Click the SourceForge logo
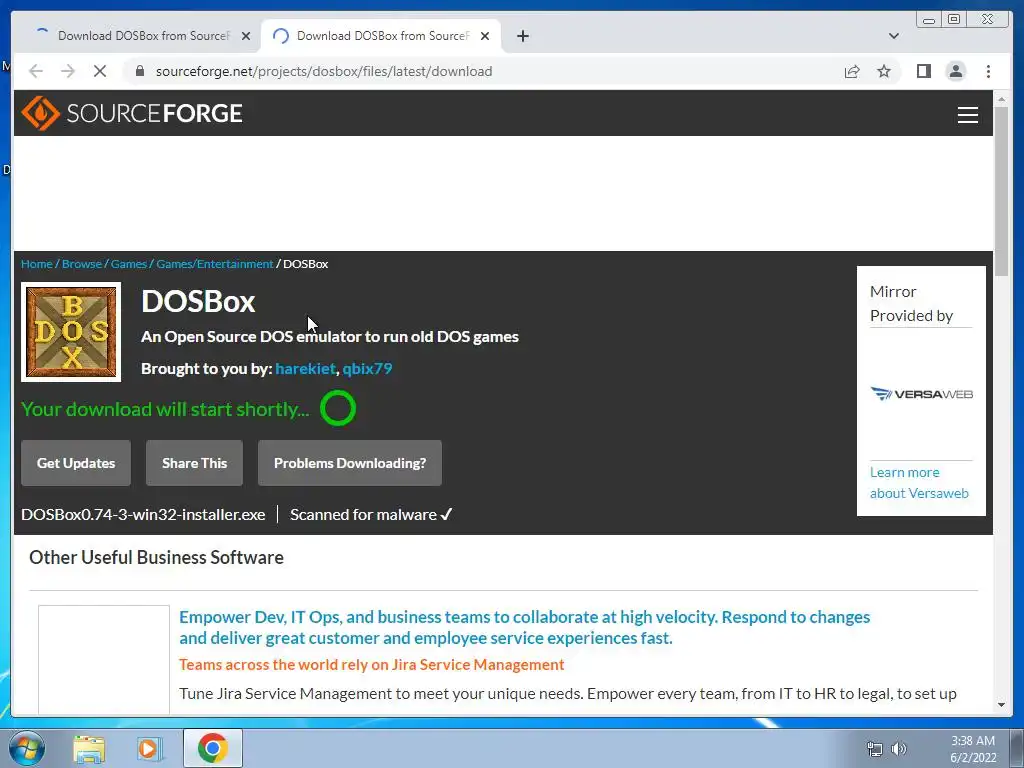This screenshot has width=1024, height=768. point(132,113)
